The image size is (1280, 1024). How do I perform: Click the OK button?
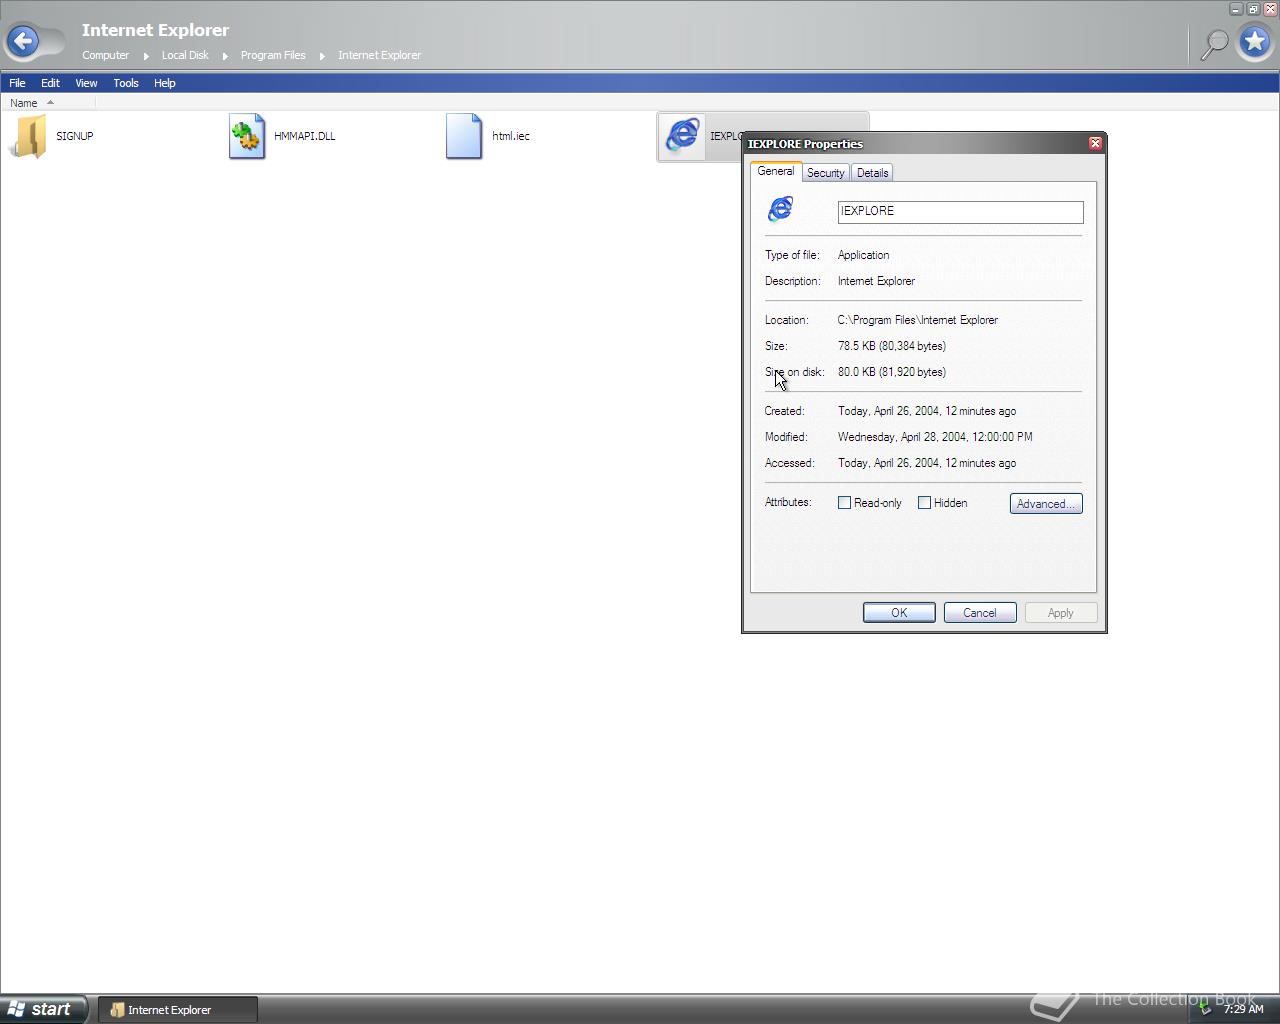899,613
